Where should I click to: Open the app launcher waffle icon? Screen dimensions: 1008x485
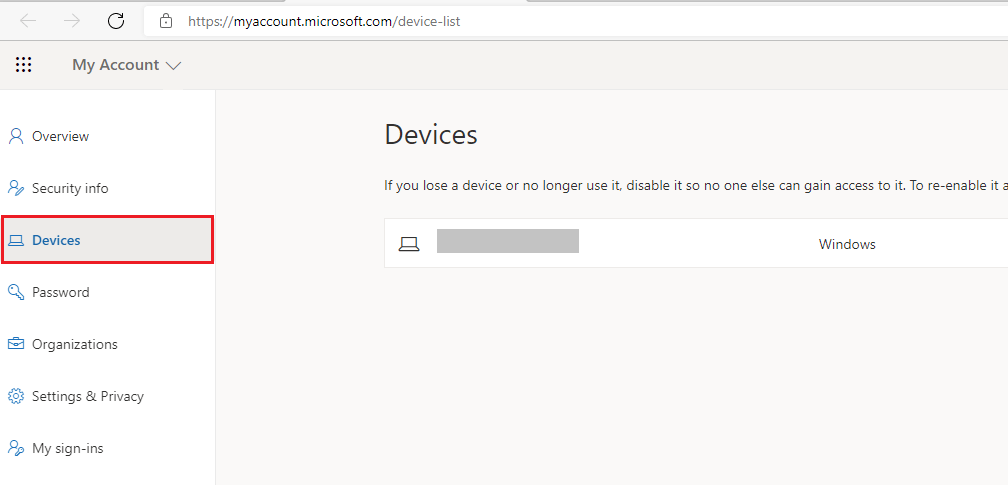pyautogui.click(x=24, y=64)
